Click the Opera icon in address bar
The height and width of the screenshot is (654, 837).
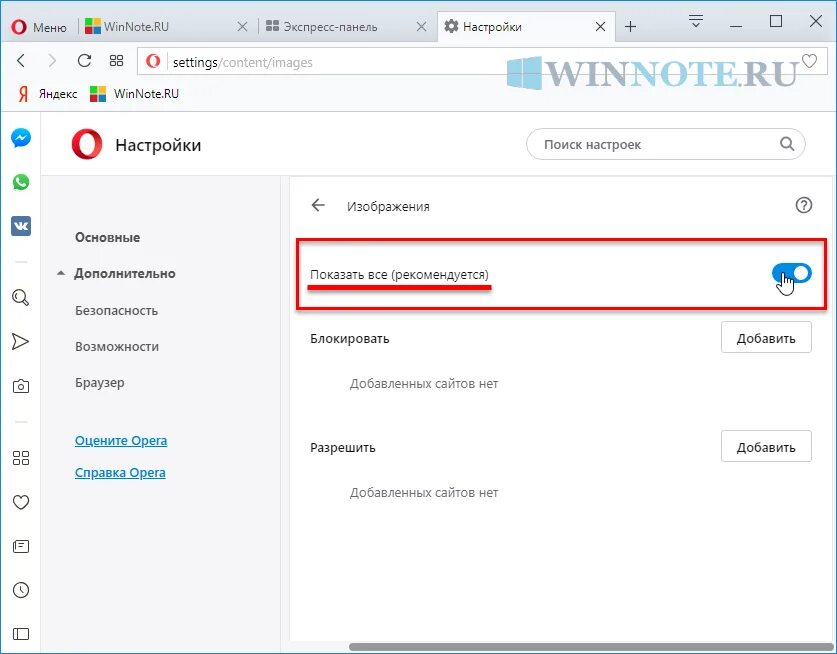coord(153,62)
